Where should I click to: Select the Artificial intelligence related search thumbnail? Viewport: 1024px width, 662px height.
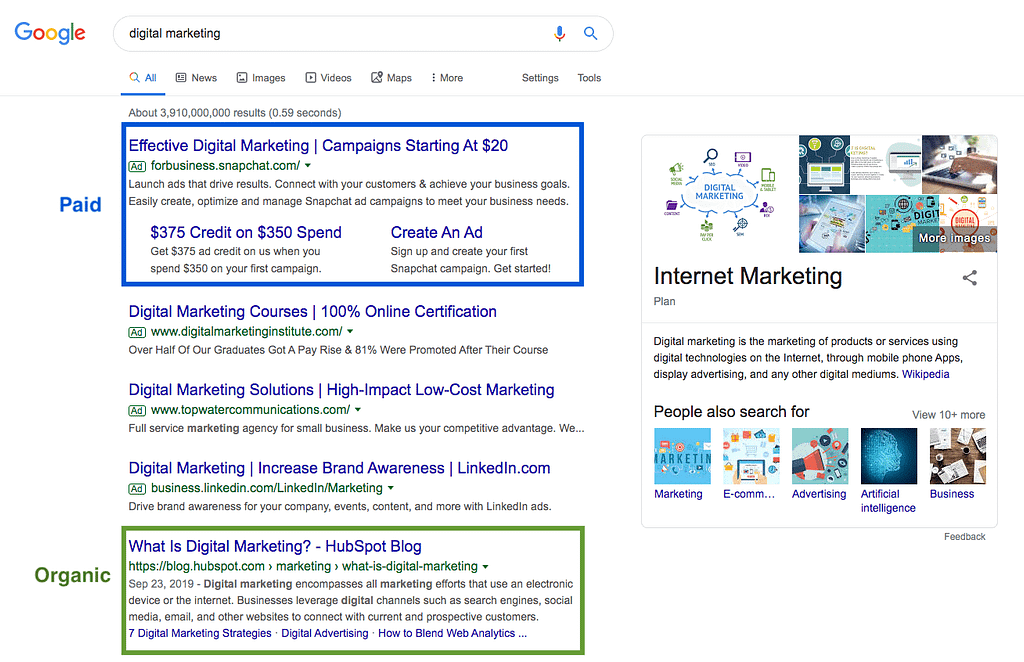[x=889, y=456]
